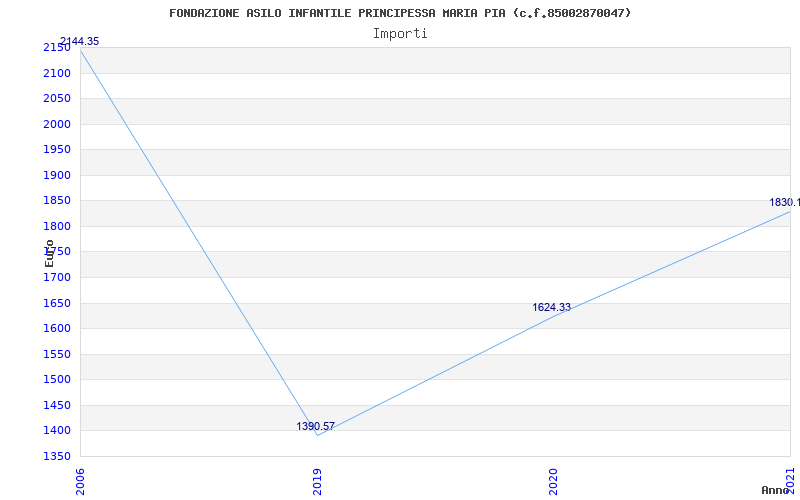Viewport: 800px width, 500px height.
Task: Click y-axis value 1500
Action: 57,380
